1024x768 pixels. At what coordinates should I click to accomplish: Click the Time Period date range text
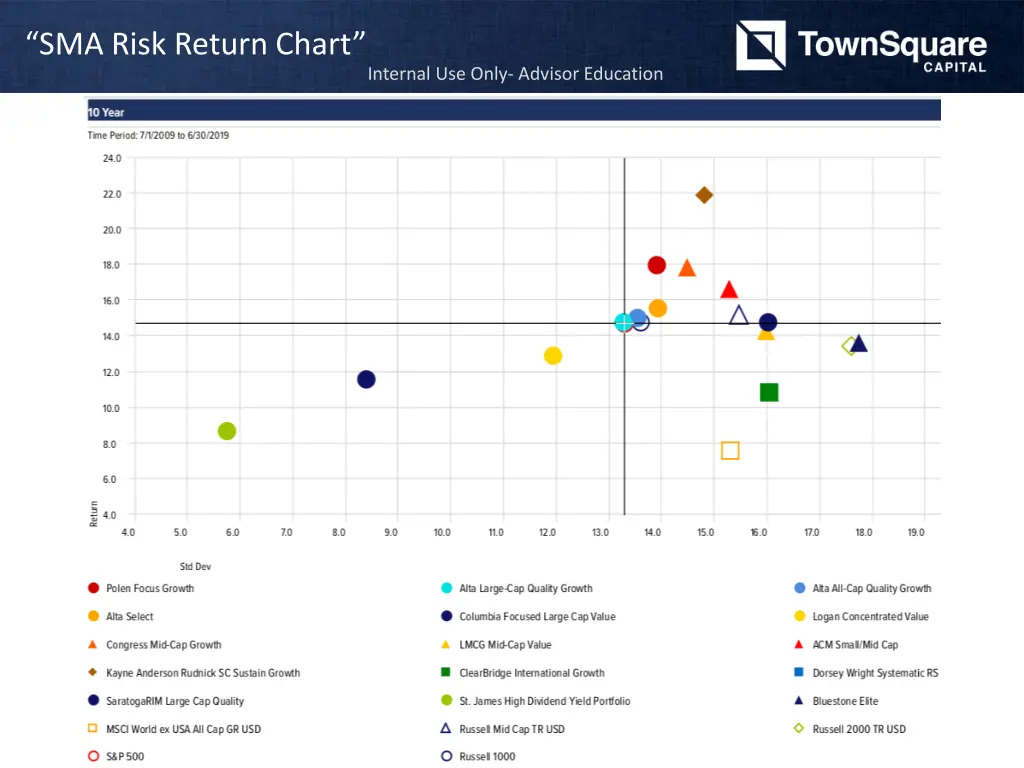click(158, 136)
